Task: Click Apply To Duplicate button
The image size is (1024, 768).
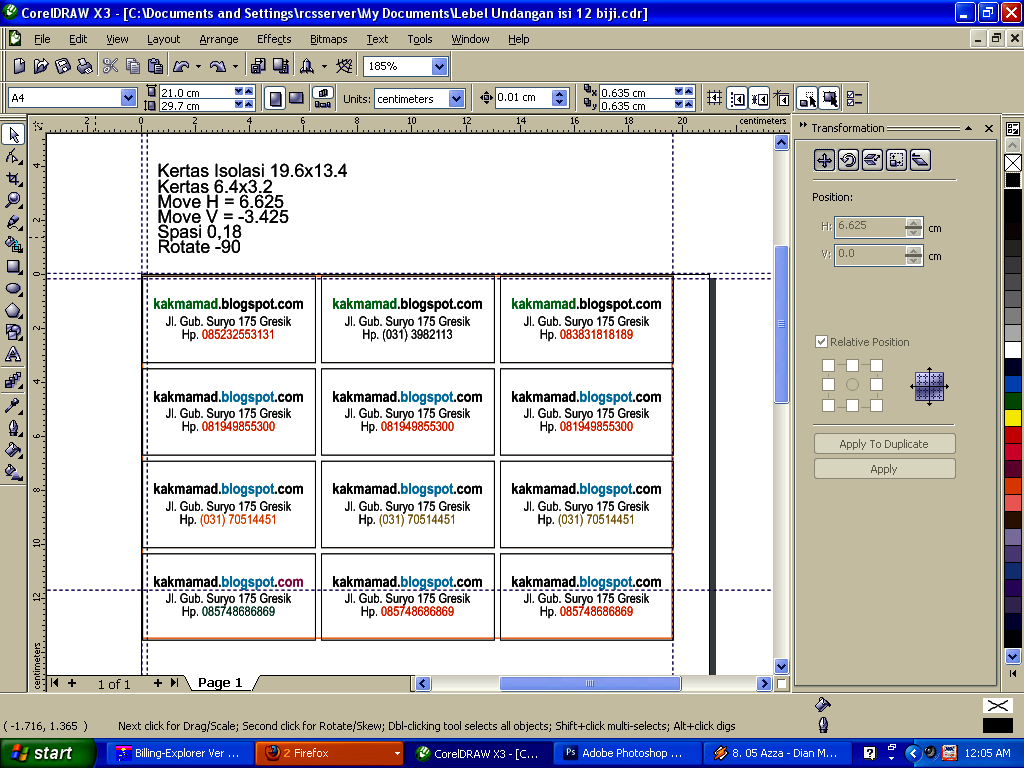Action: pyautogui.click(x=884, y=443)
